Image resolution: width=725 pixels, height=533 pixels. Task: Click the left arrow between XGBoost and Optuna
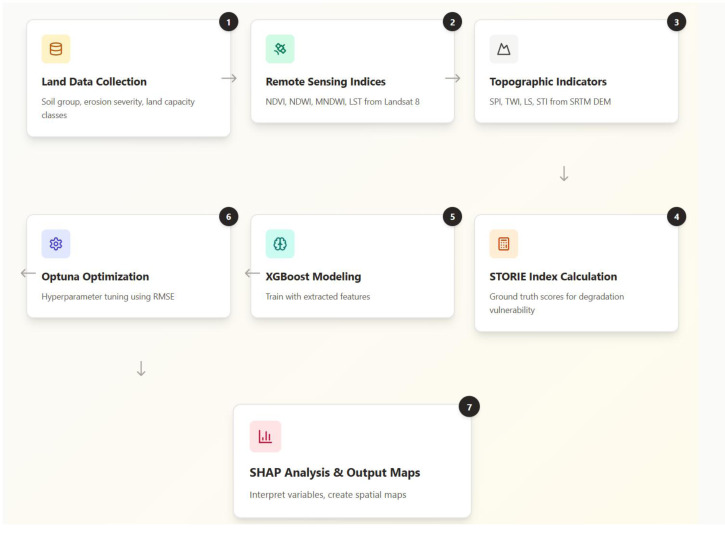pyautogui.click(x=252, y=273)
